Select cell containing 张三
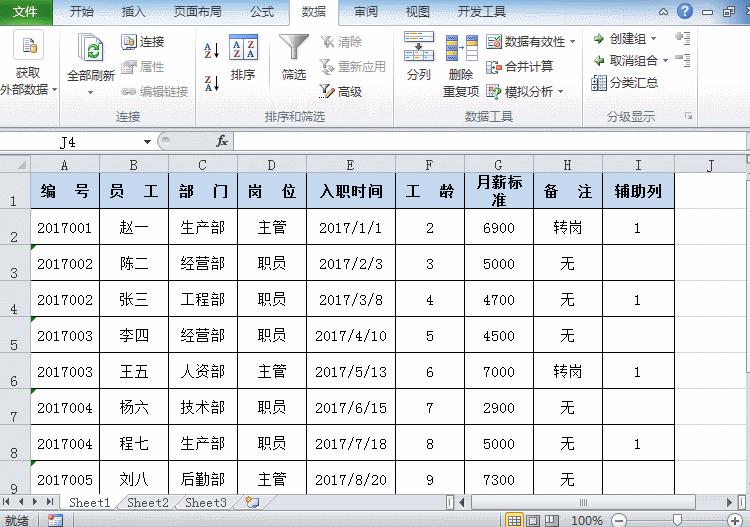750x527 pixels. coord(134,299)
